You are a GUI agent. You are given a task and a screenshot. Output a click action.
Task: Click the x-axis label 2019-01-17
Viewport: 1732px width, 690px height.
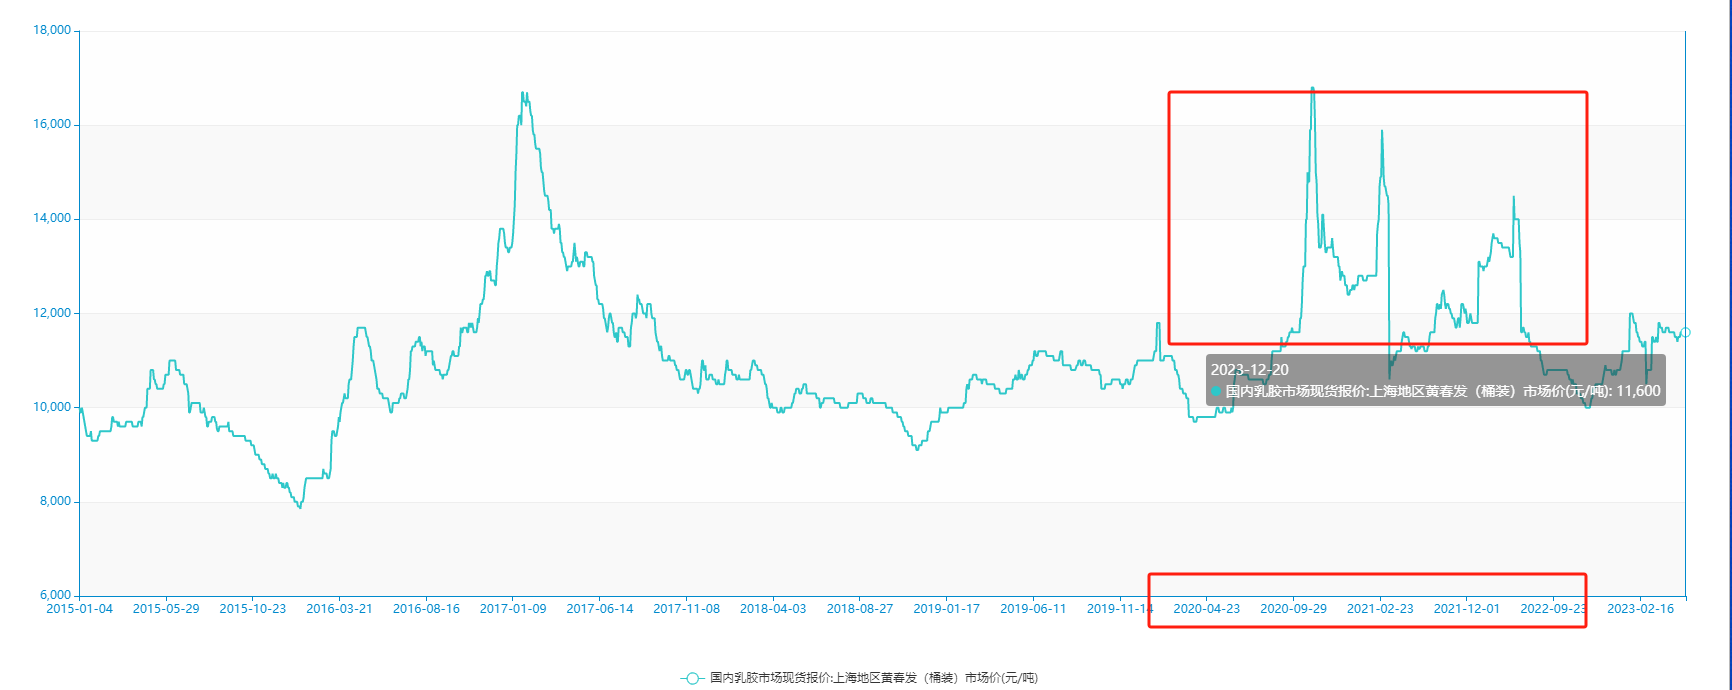[x=946, y=608]
